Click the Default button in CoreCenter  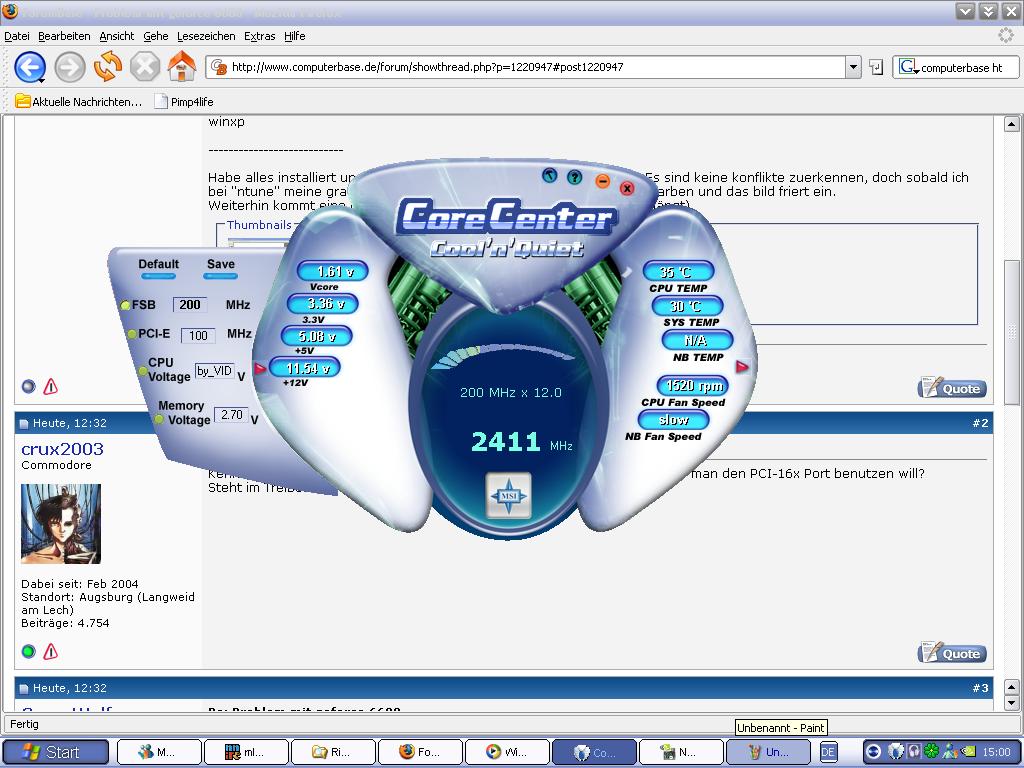point(158,267)
